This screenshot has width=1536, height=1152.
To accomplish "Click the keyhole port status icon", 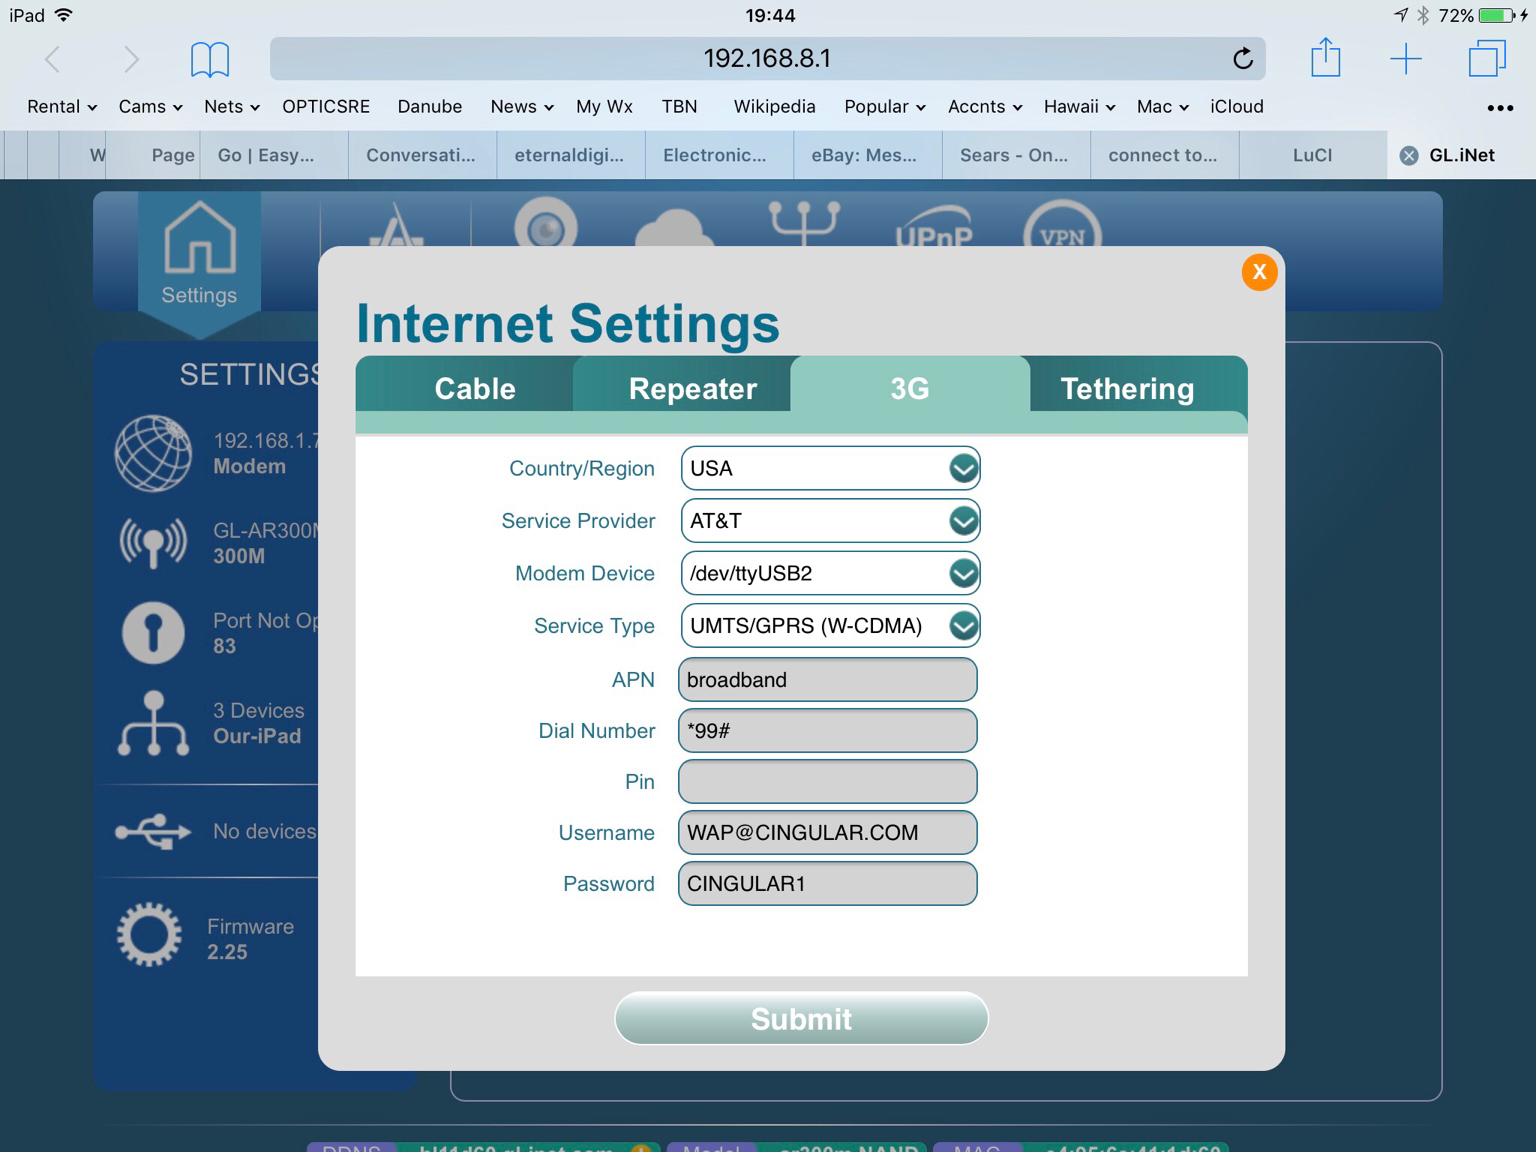I will tap(153, 633).
